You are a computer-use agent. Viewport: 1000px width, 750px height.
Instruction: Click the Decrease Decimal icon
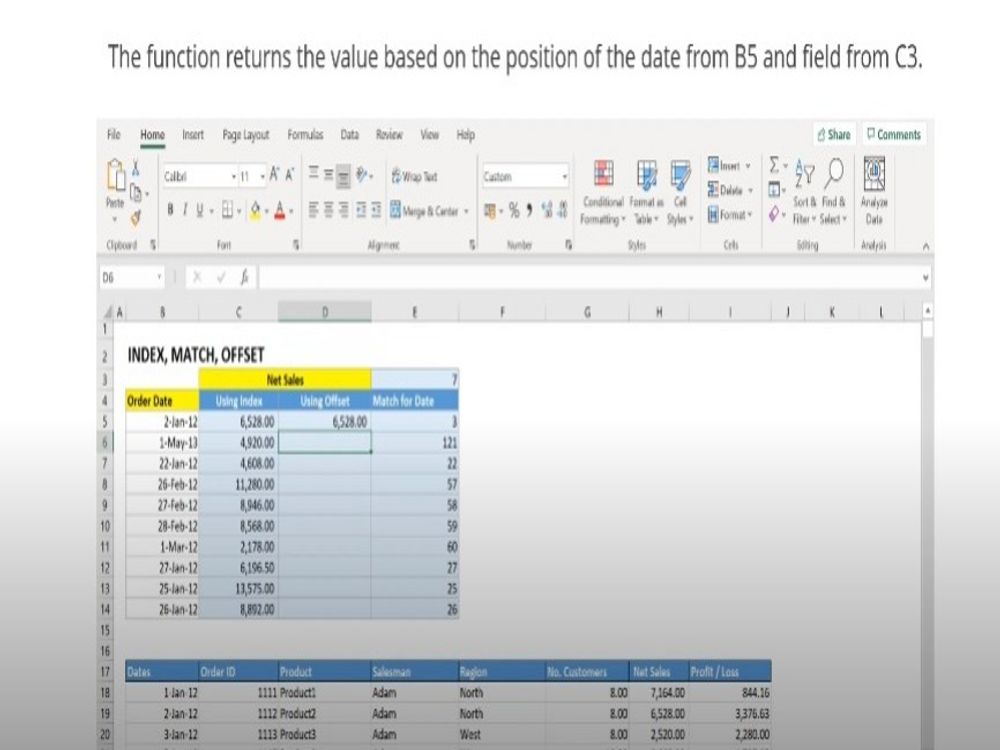(x=562, y=210)
